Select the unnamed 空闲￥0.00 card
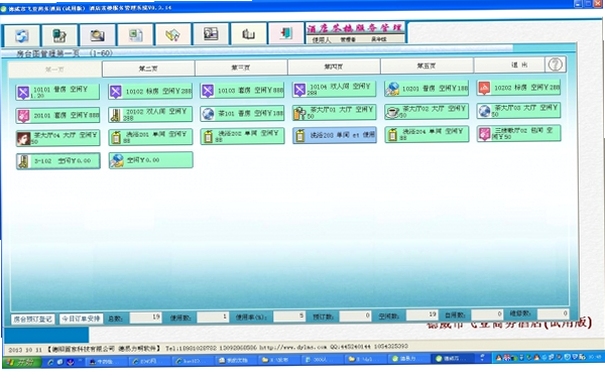The width and height of the screenshot is (605, 378). (x=150, y=160)
